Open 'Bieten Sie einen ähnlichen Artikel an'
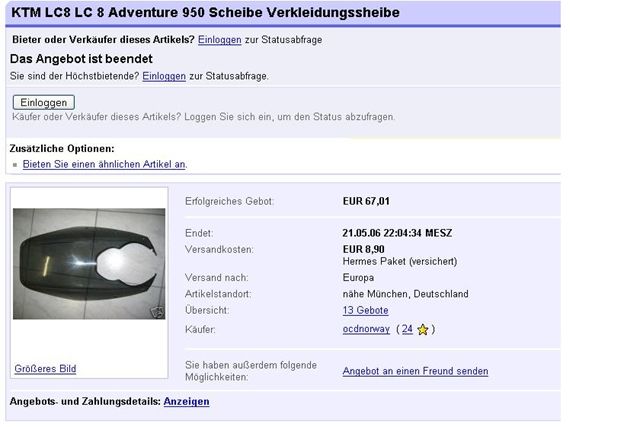This screenshot has width=640, height=427. pyautogui.click(x=105, y=164)
